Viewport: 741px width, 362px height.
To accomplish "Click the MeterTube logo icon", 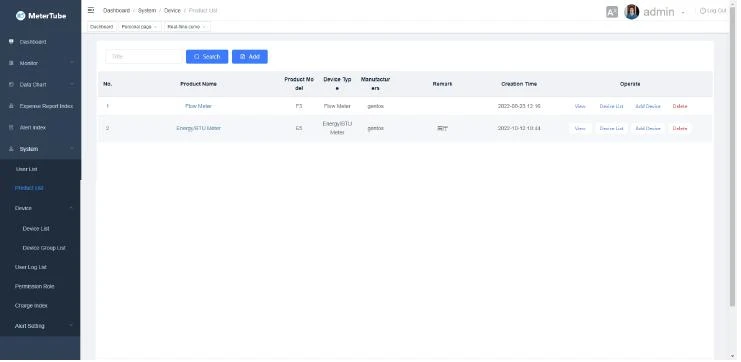I will 20,16.
